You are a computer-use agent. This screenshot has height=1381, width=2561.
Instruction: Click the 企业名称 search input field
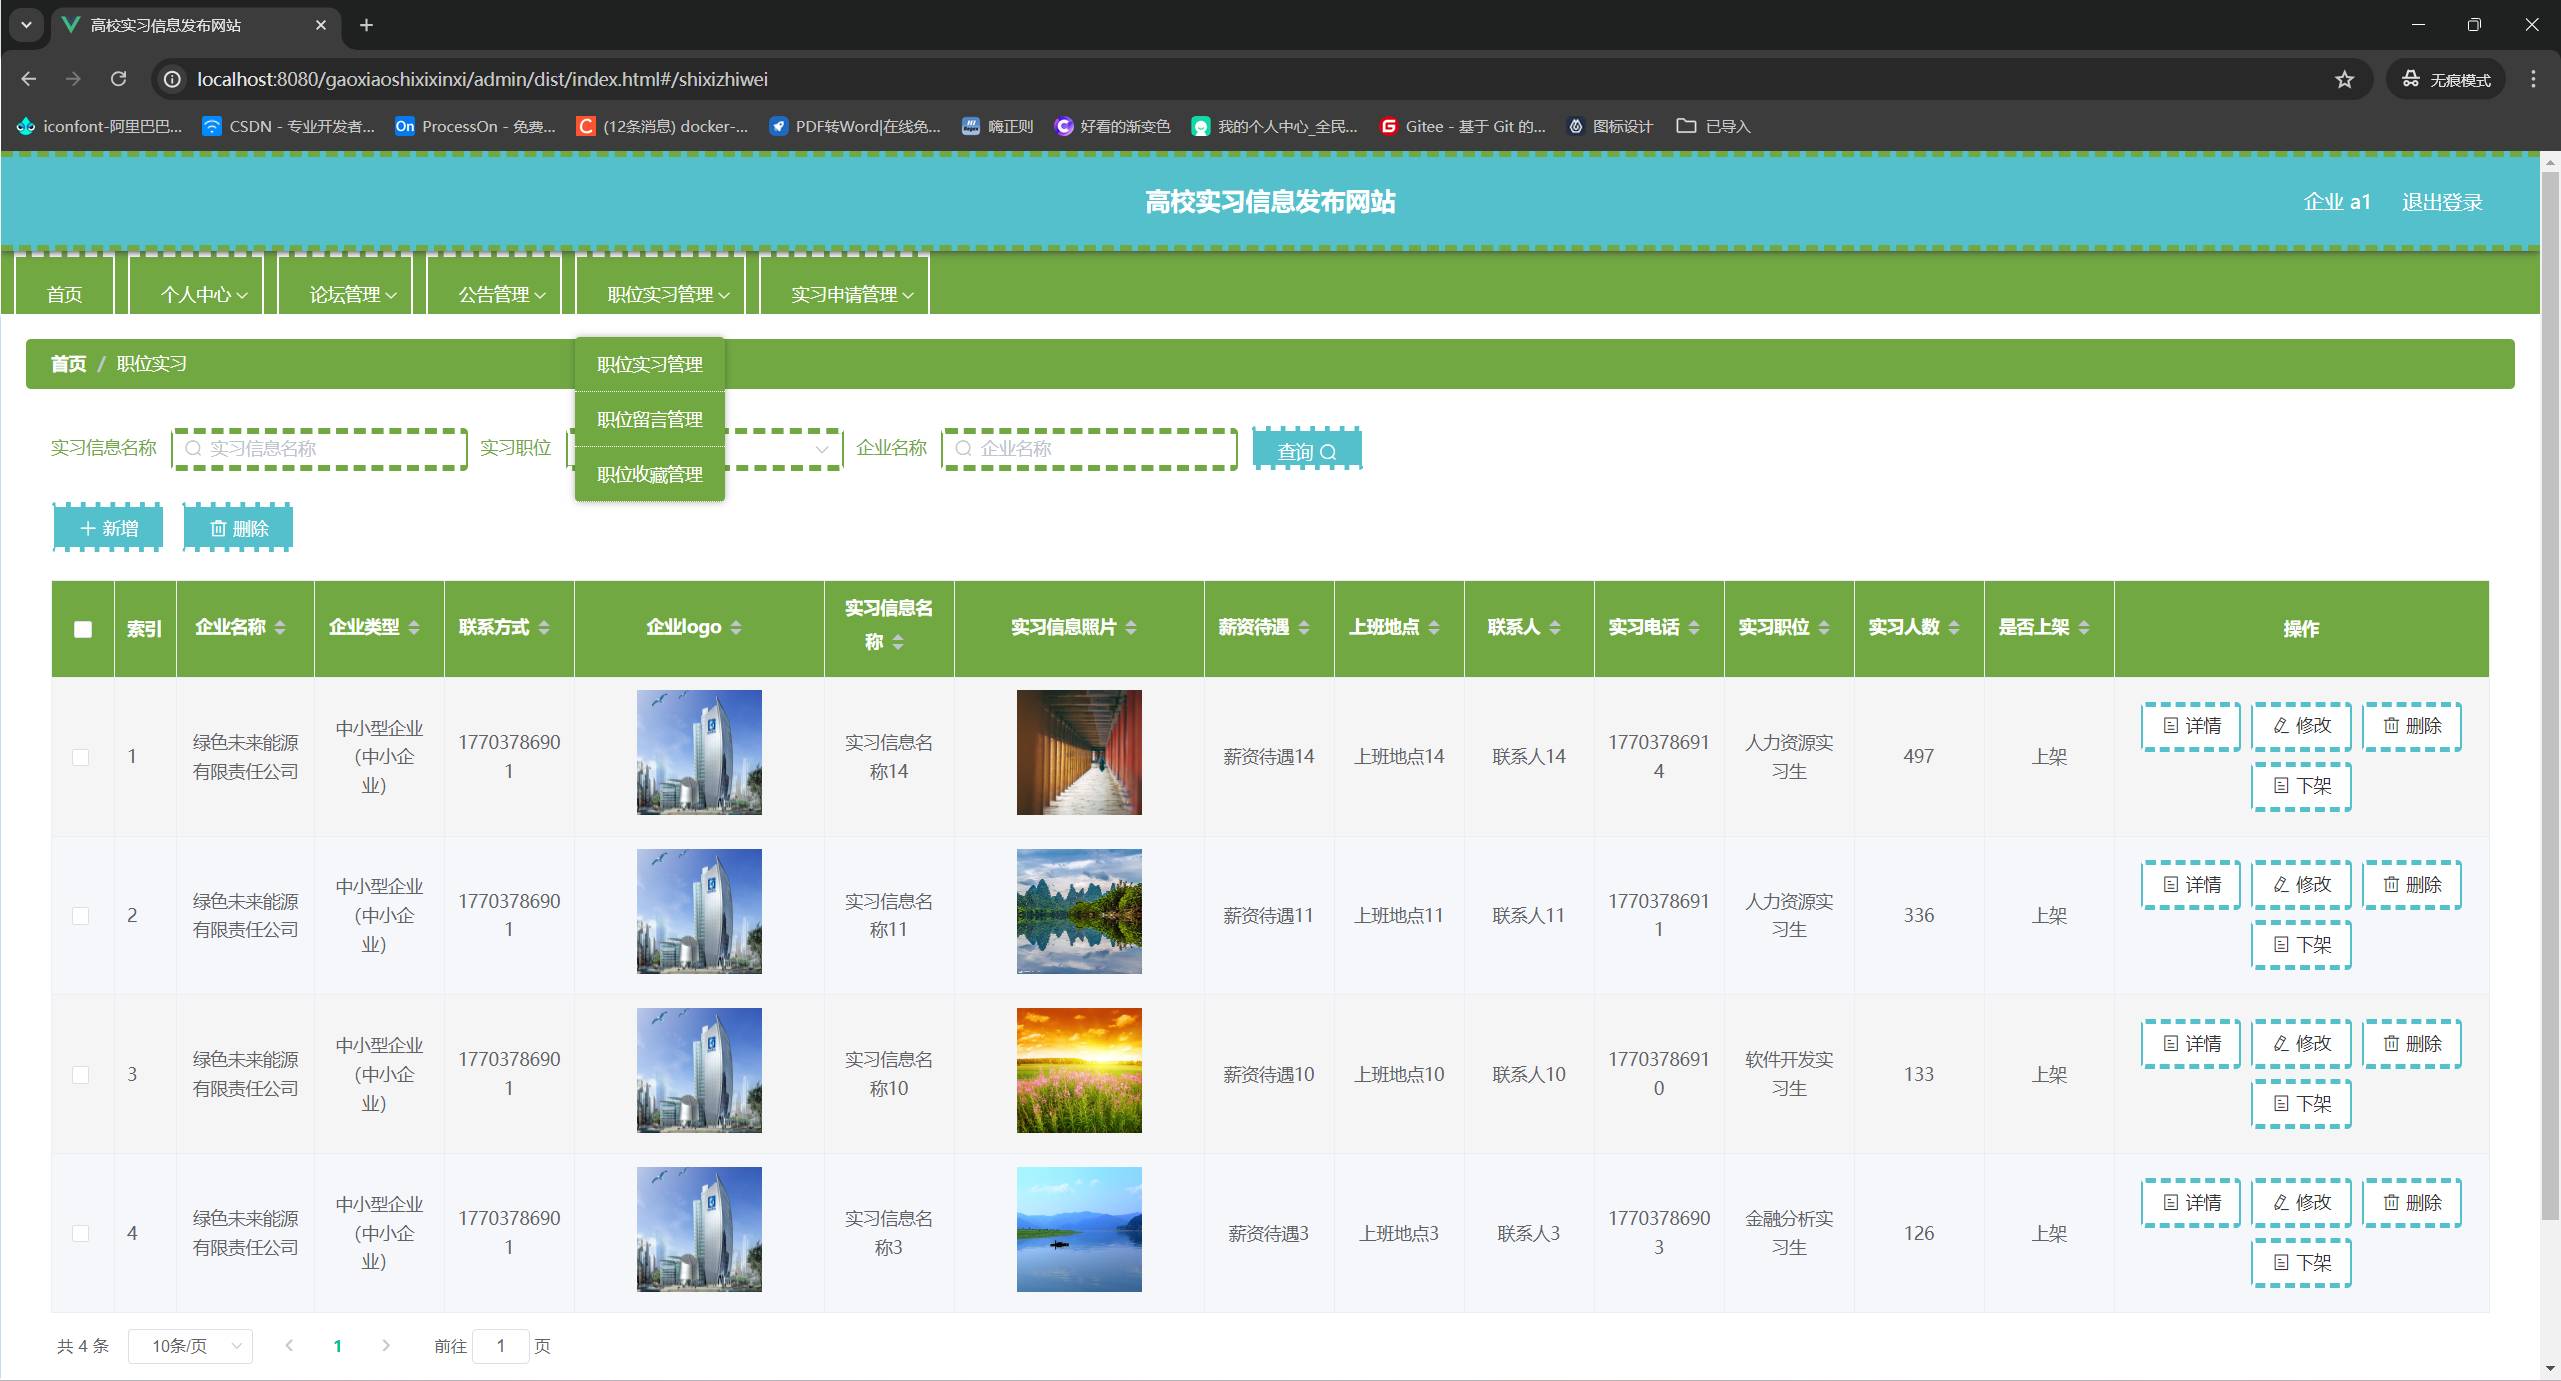[1090, 449]
